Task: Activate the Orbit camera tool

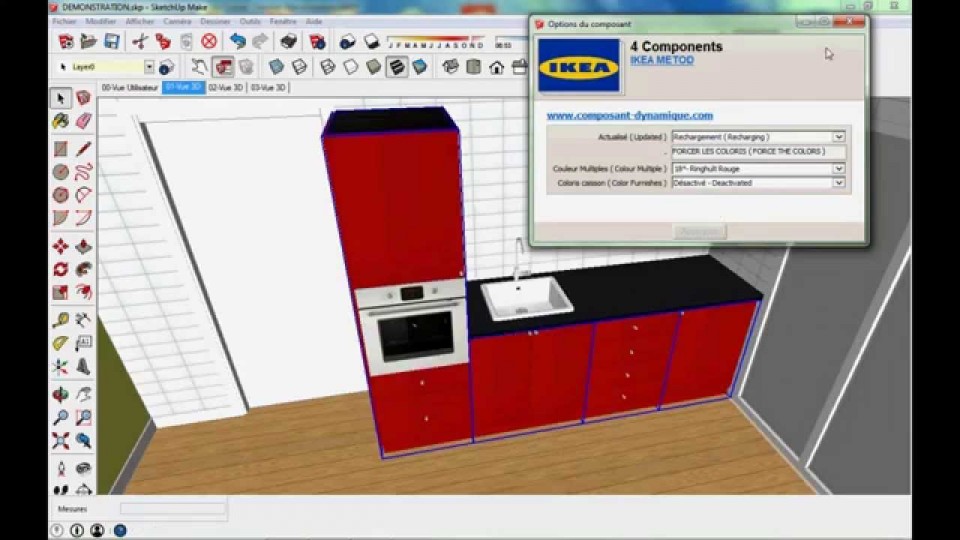Action: (x=60, y=394)
